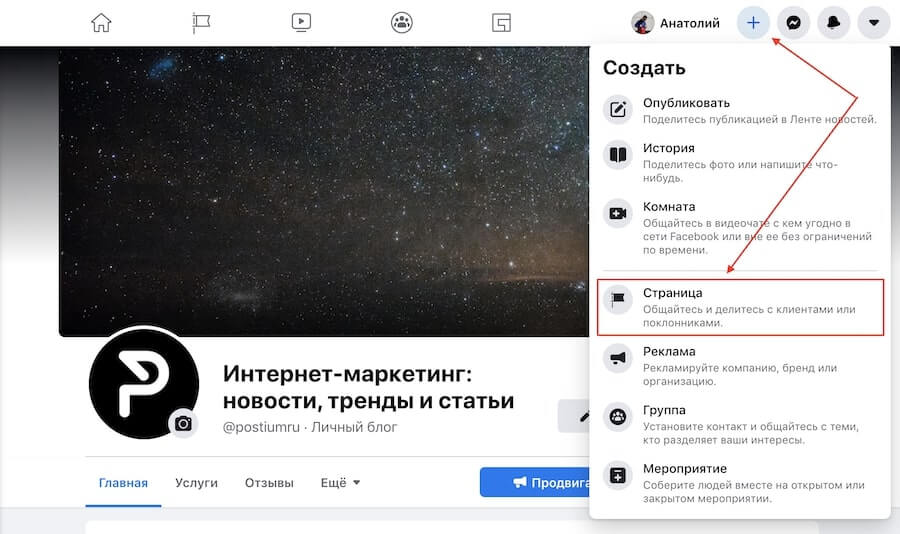Click text Поделитесь публикацией в Ленте новостей
Viewport: 900px width, 534px height.
pos(759,119)
